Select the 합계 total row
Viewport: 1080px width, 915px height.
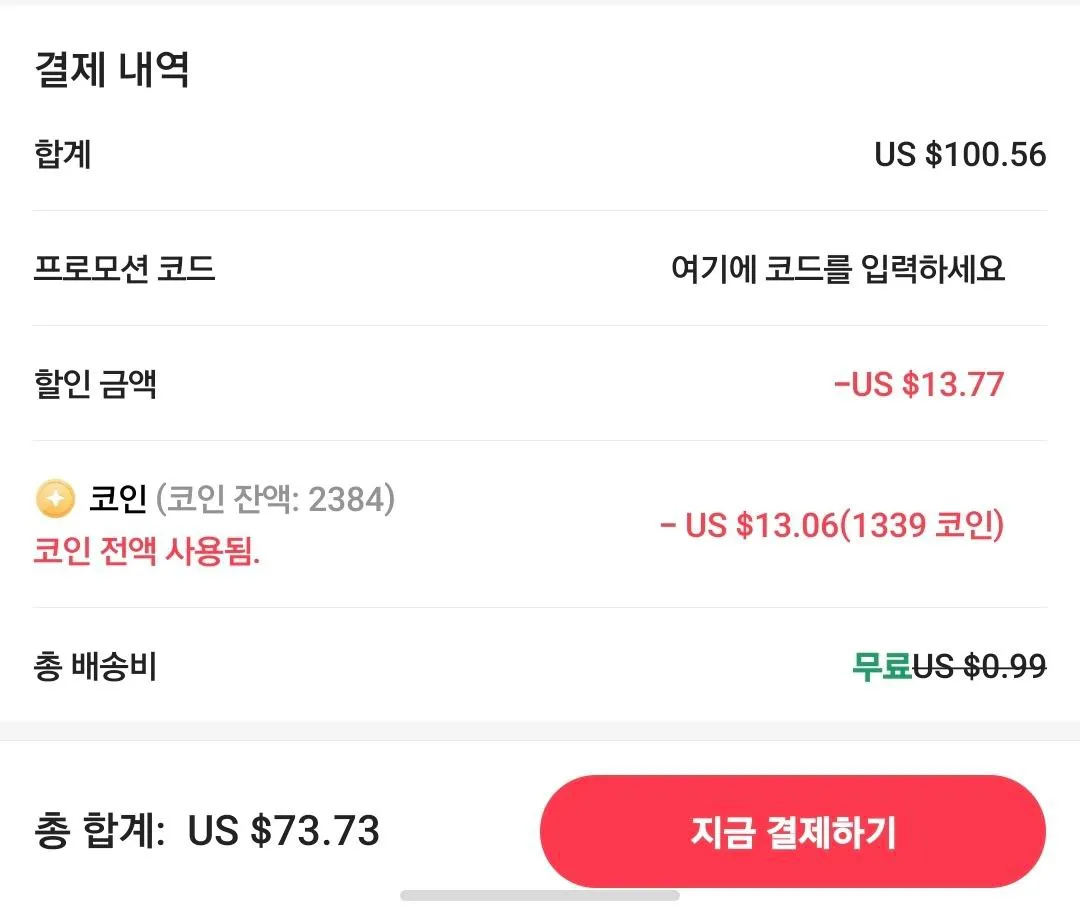[x=540, y=155]
